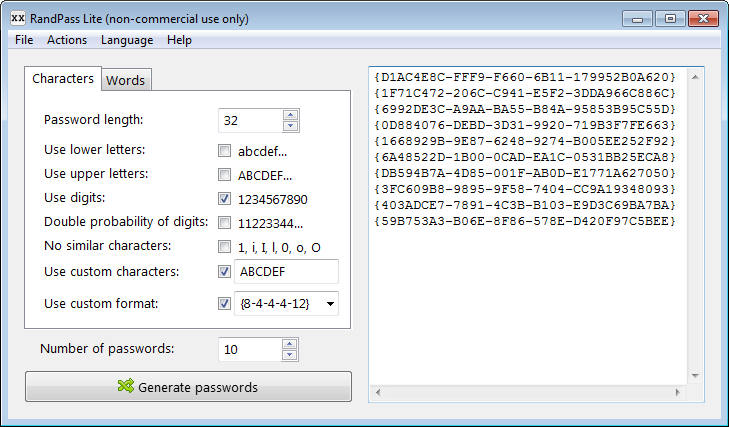Viewport: 729px width, 427px height.
Task: Enable the lower letters checkbox
Action: coord(224,151)
